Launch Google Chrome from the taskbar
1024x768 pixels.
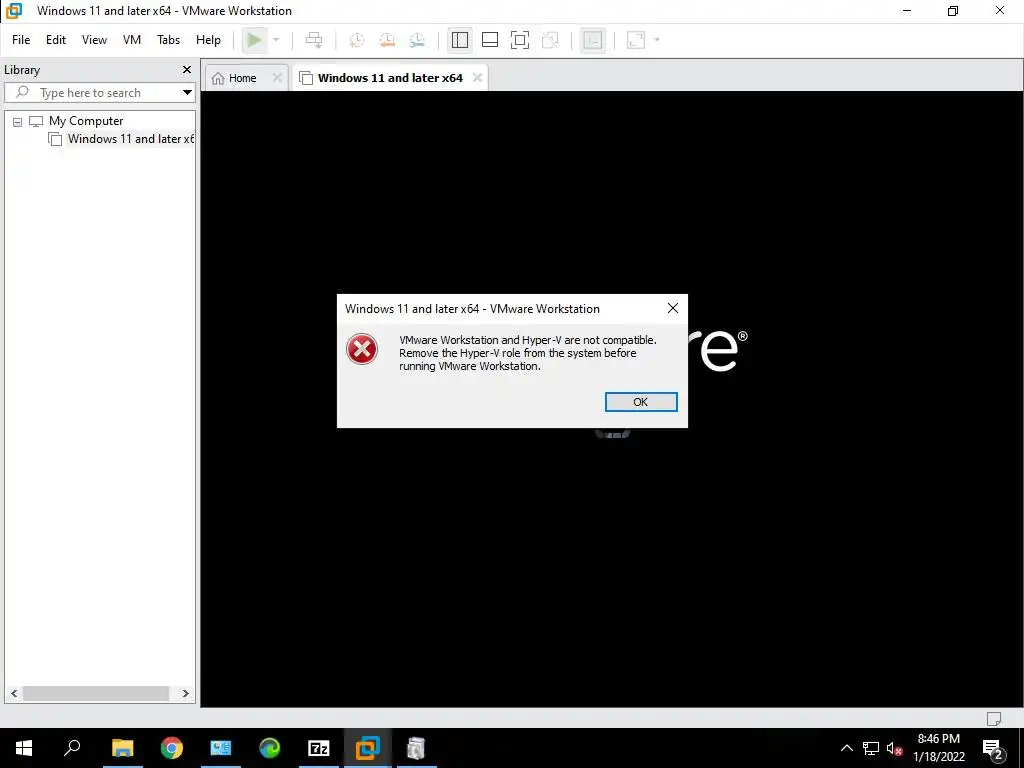point(172,748)
